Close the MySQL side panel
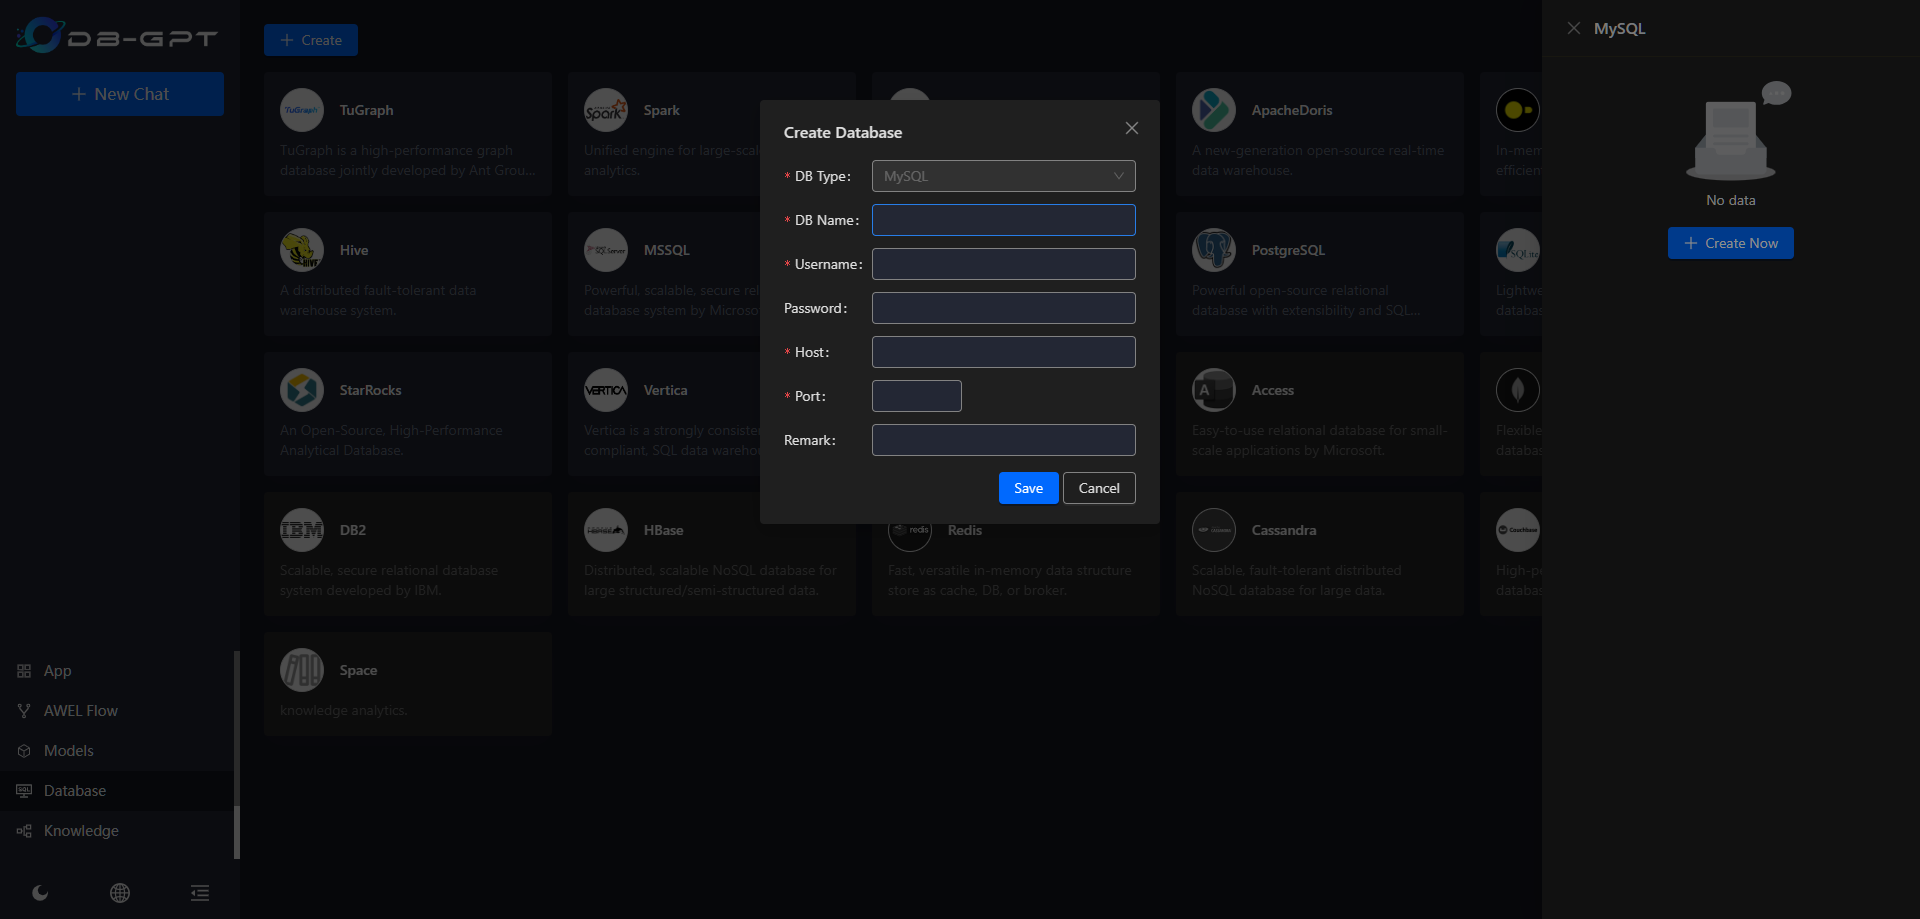The height and width of the screenshot is (919, 1920). click(1574, 28)
